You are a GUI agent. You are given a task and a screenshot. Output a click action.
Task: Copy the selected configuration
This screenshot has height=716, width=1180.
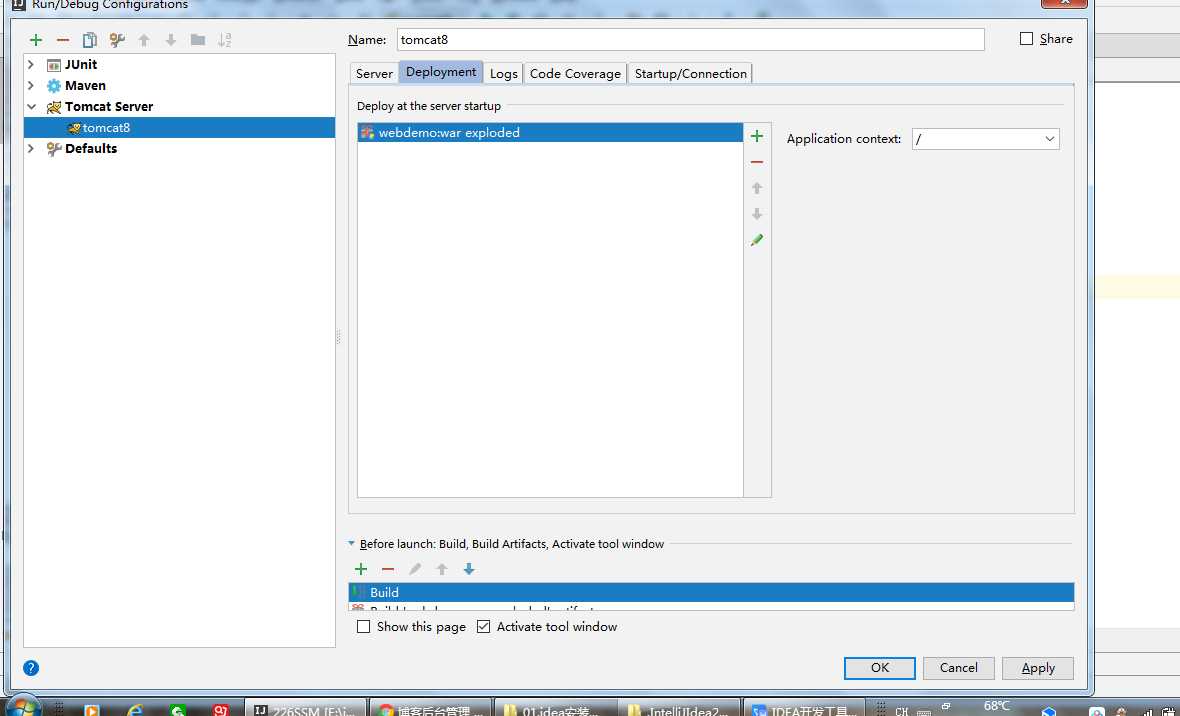(x=90, y=40)
